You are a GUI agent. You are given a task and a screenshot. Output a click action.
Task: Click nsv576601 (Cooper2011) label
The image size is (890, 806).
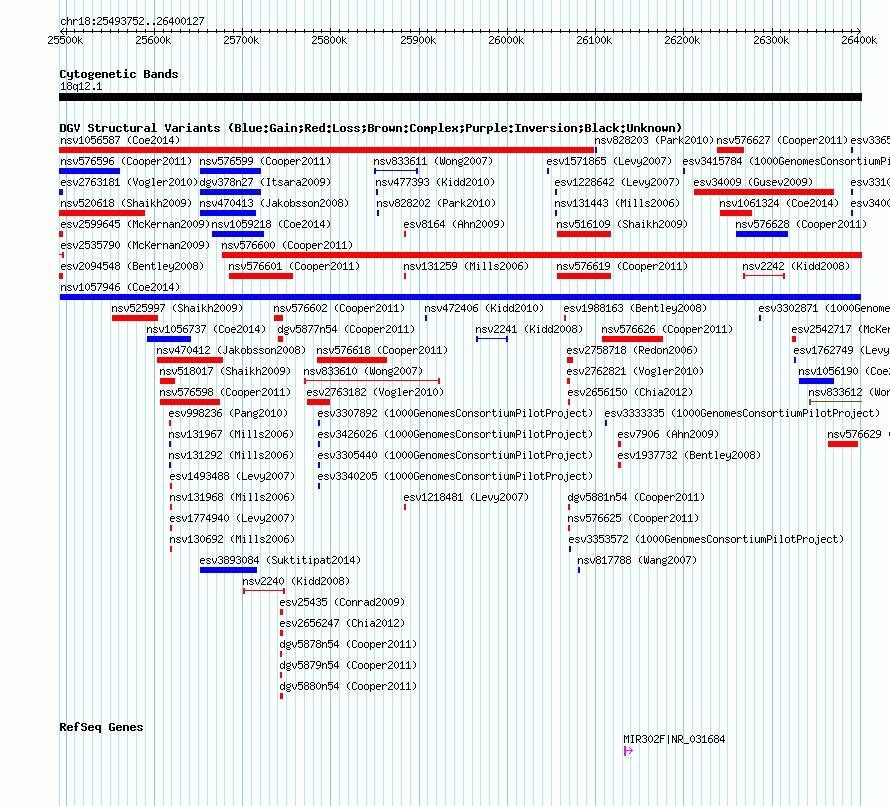(294, 266)
